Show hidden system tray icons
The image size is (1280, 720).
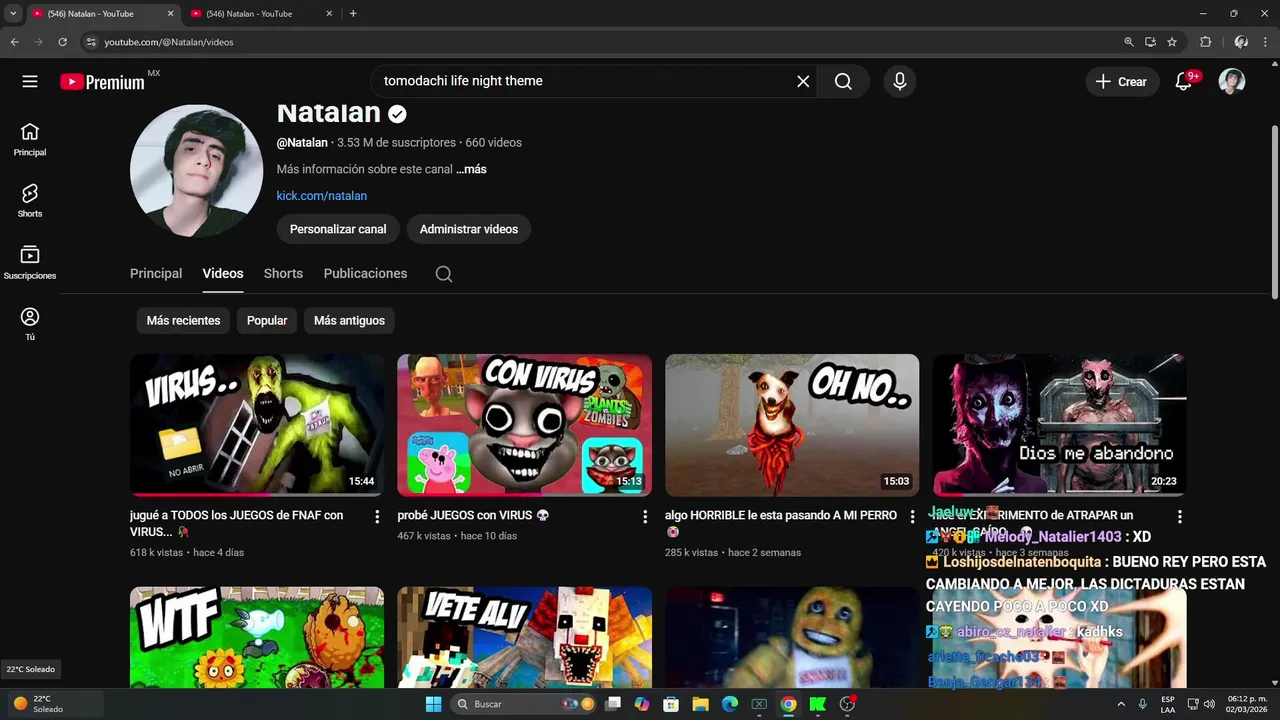point(1120,704)
